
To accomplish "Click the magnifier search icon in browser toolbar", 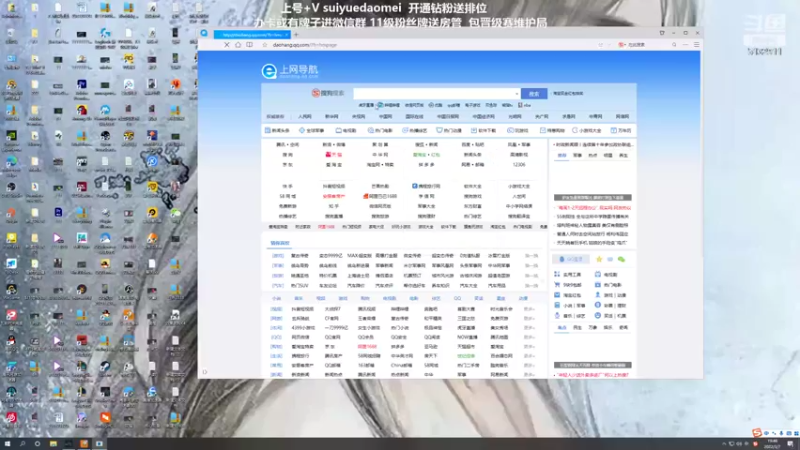I will pos(674,45).
